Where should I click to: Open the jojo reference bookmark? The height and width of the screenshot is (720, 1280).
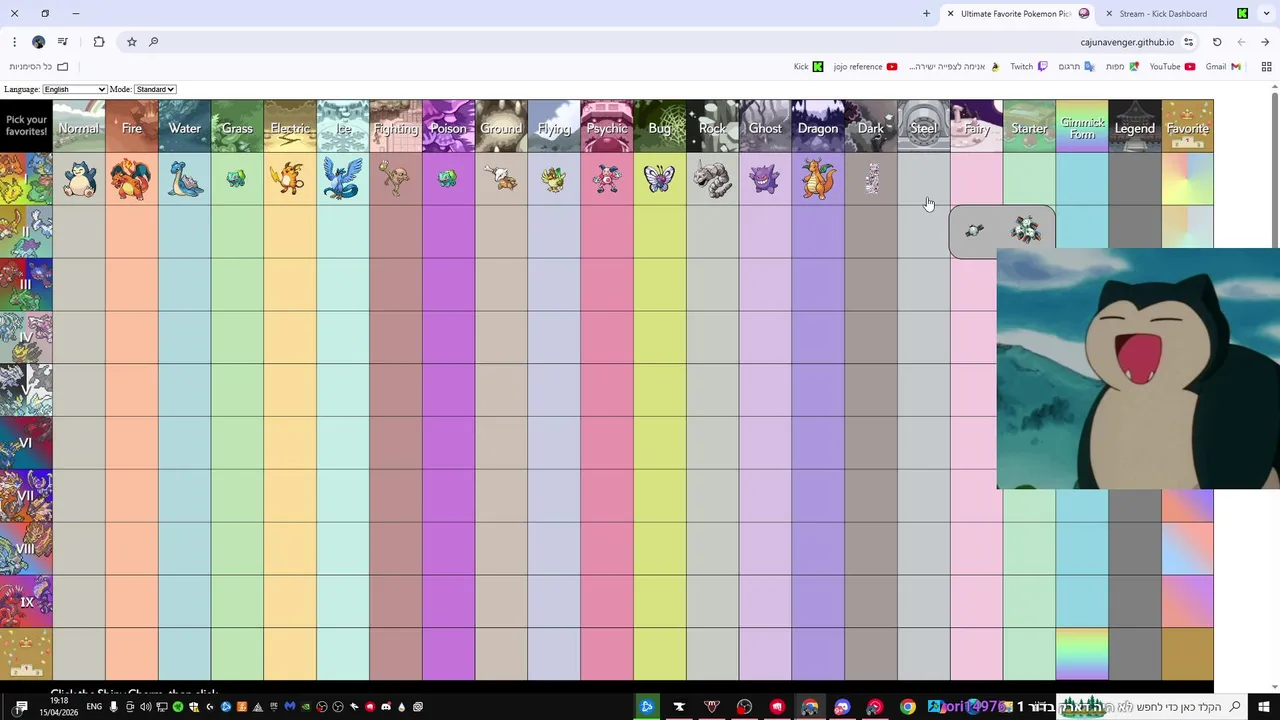click(865, 67)
